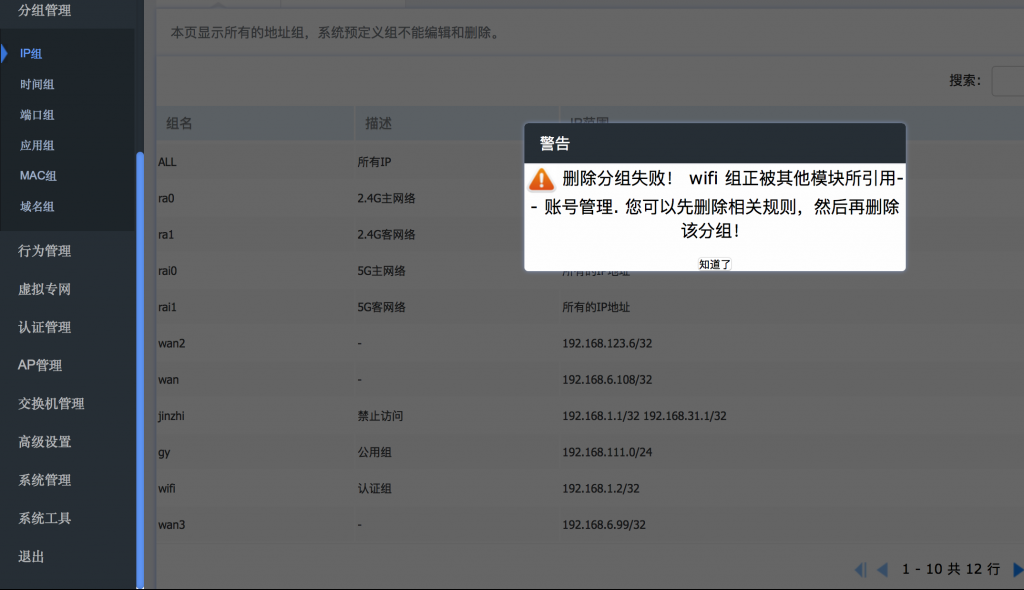The width and height of the screenshot is (1024, 590).
Task: Click description 公用组
Action: click(374, 452)
